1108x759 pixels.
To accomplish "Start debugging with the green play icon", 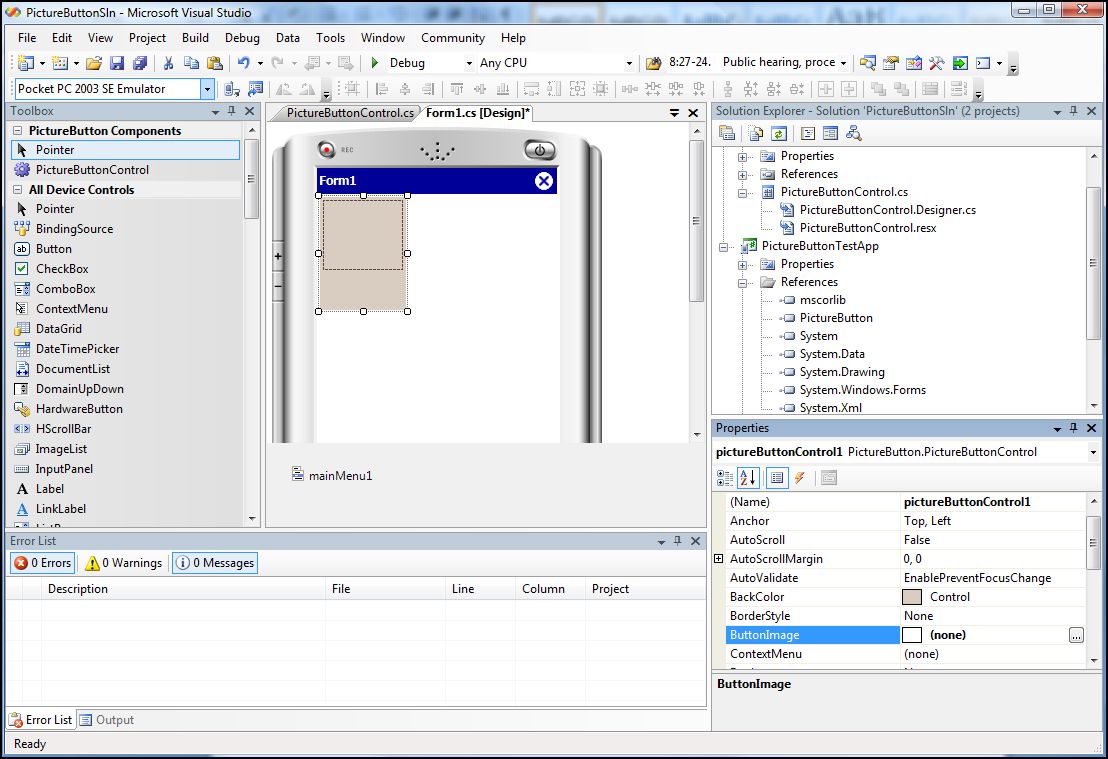I will 375,63.
